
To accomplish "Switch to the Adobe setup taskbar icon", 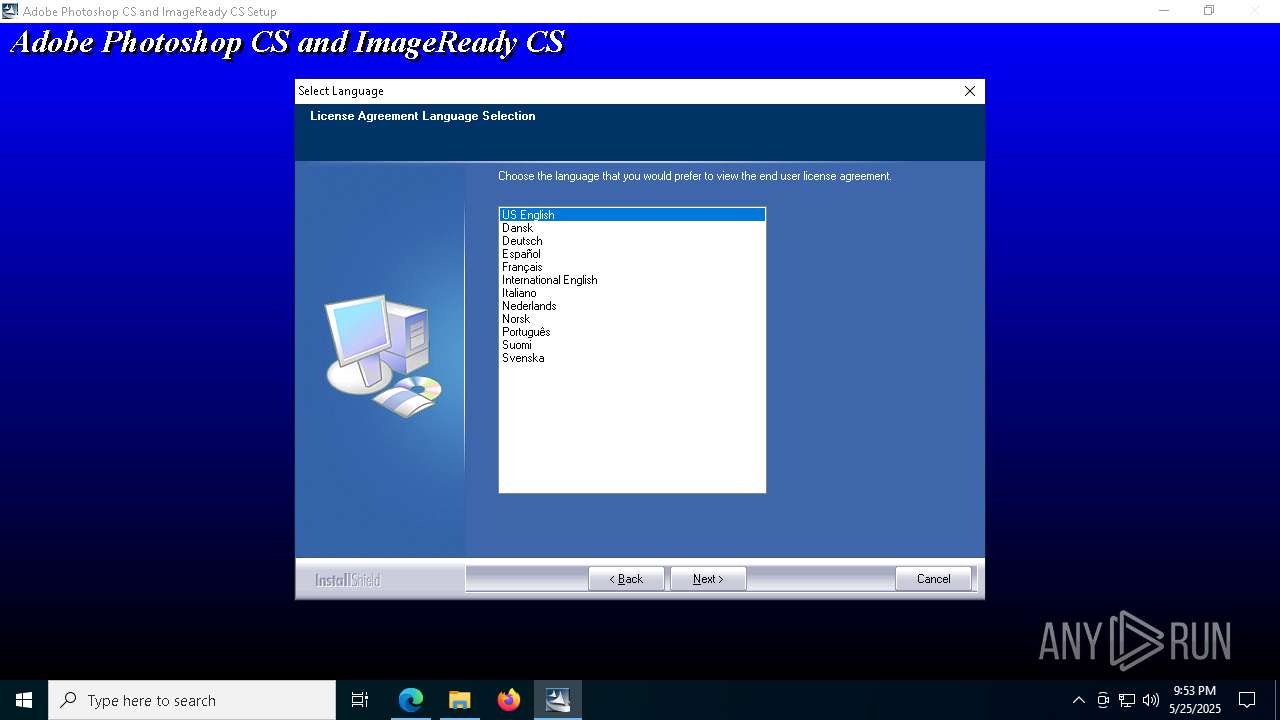I will coord(558,700).
